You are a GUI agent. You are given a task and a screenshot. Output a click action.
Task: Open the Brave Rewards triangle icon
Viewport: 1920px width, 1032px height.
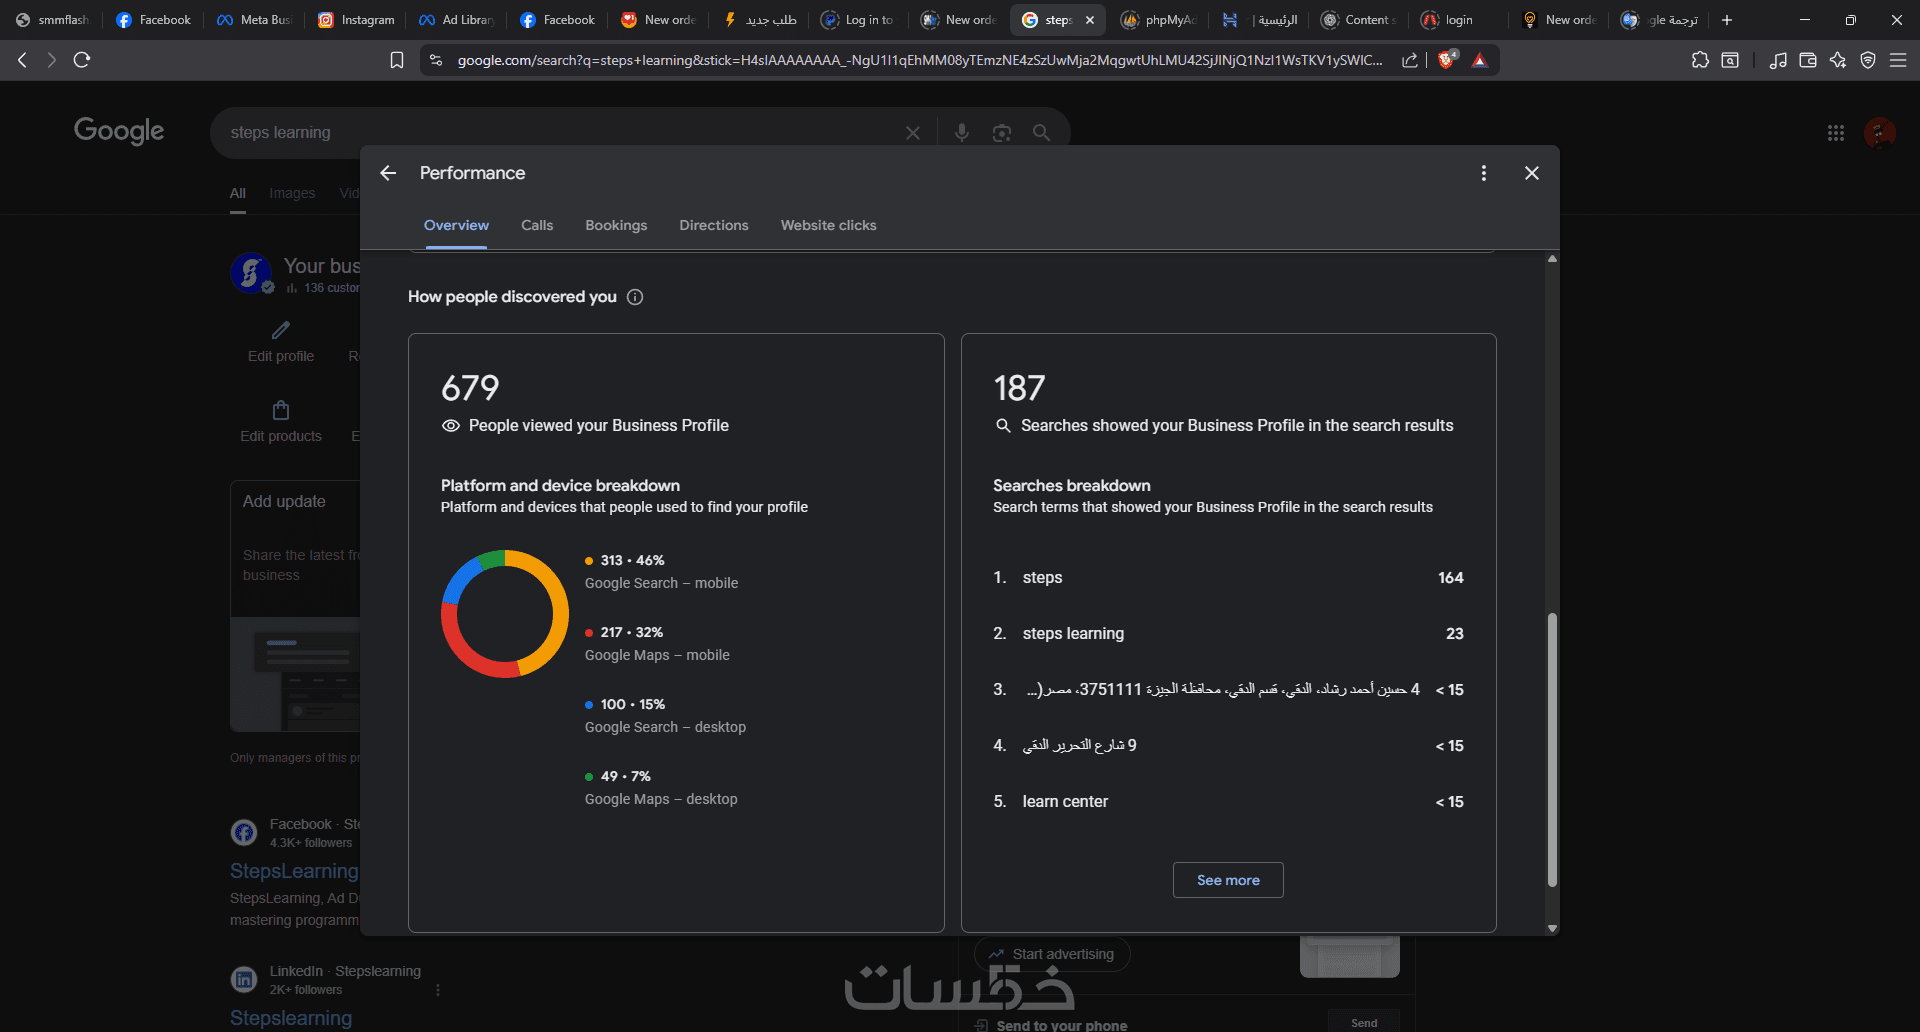[1480, 60]
